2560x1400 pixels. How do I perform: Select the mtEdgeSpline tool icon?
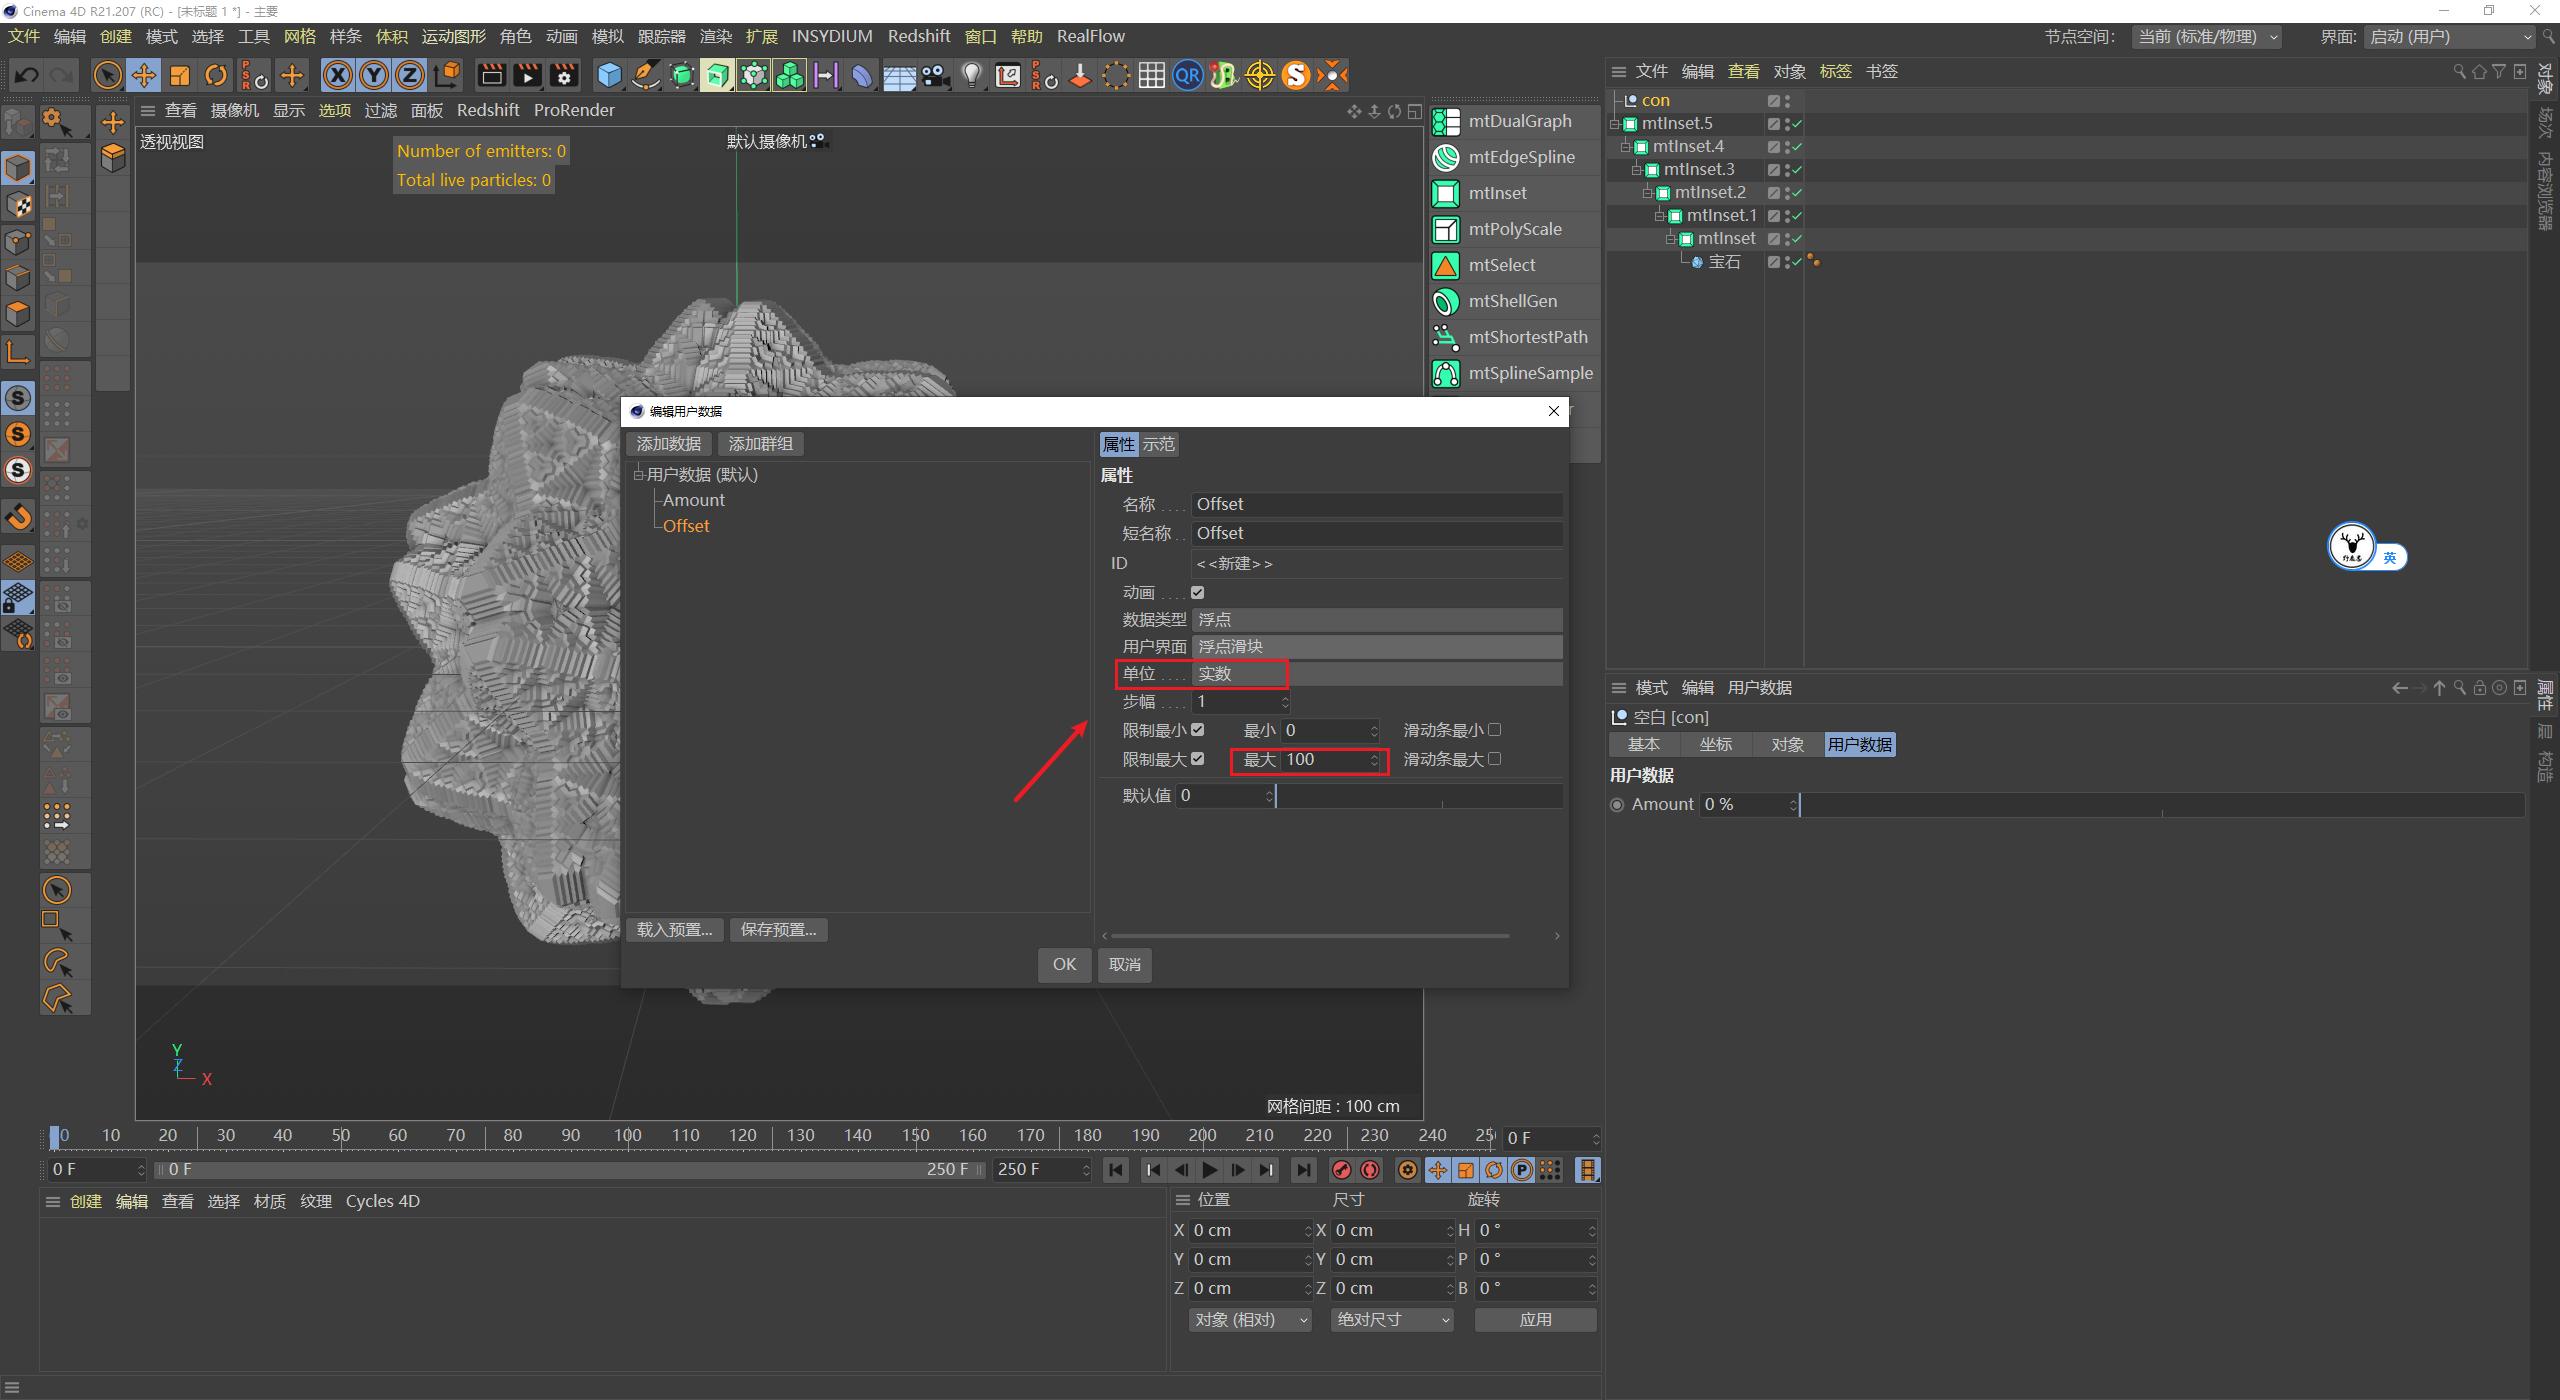click(1446, 157)
